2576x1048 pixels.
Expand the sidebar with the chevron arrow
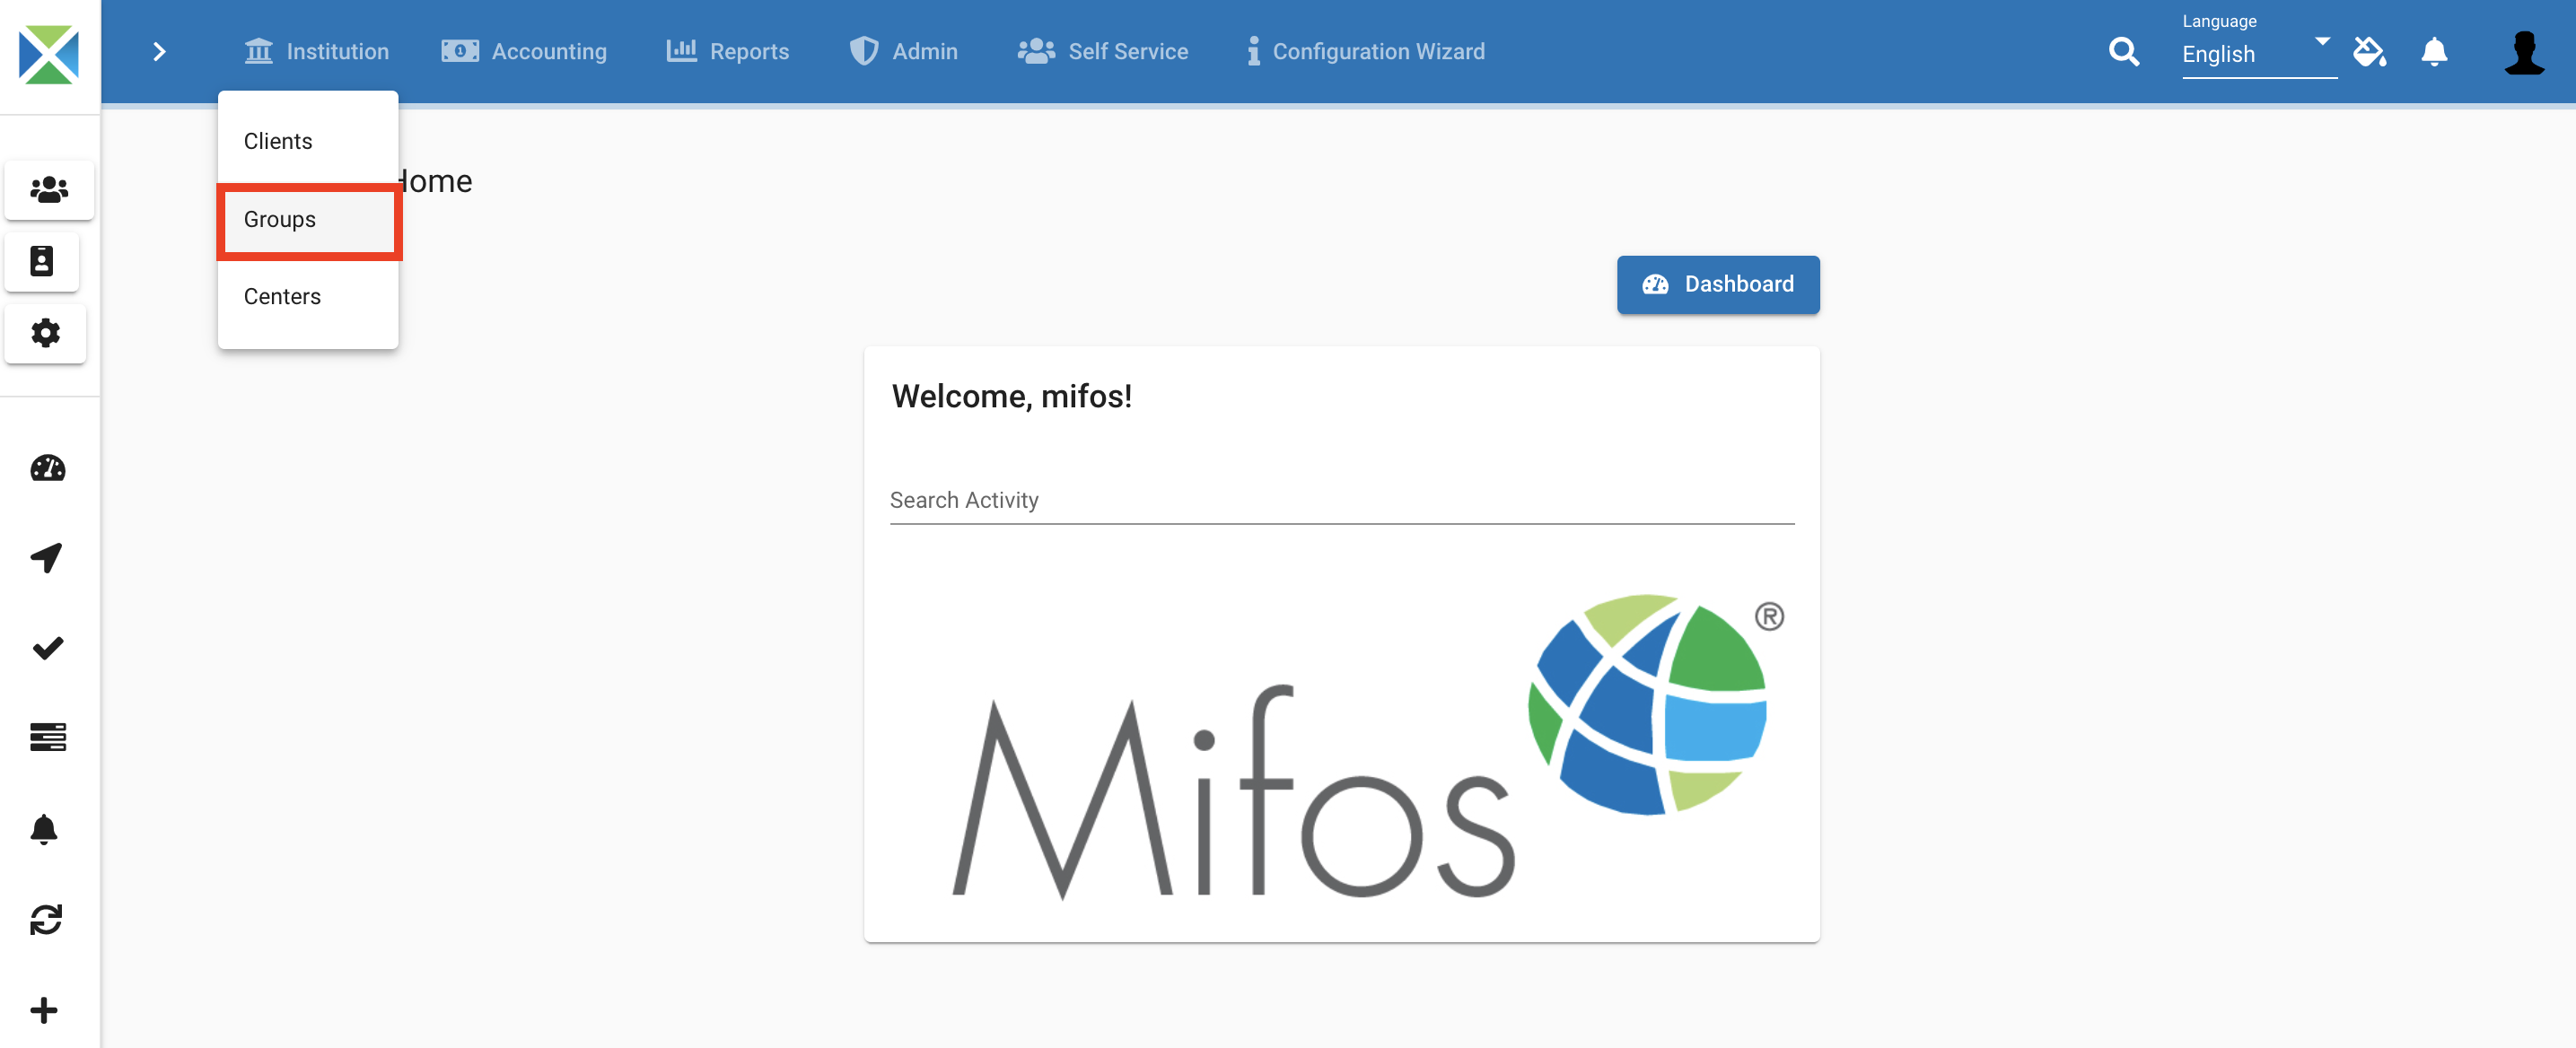(159, 51)
